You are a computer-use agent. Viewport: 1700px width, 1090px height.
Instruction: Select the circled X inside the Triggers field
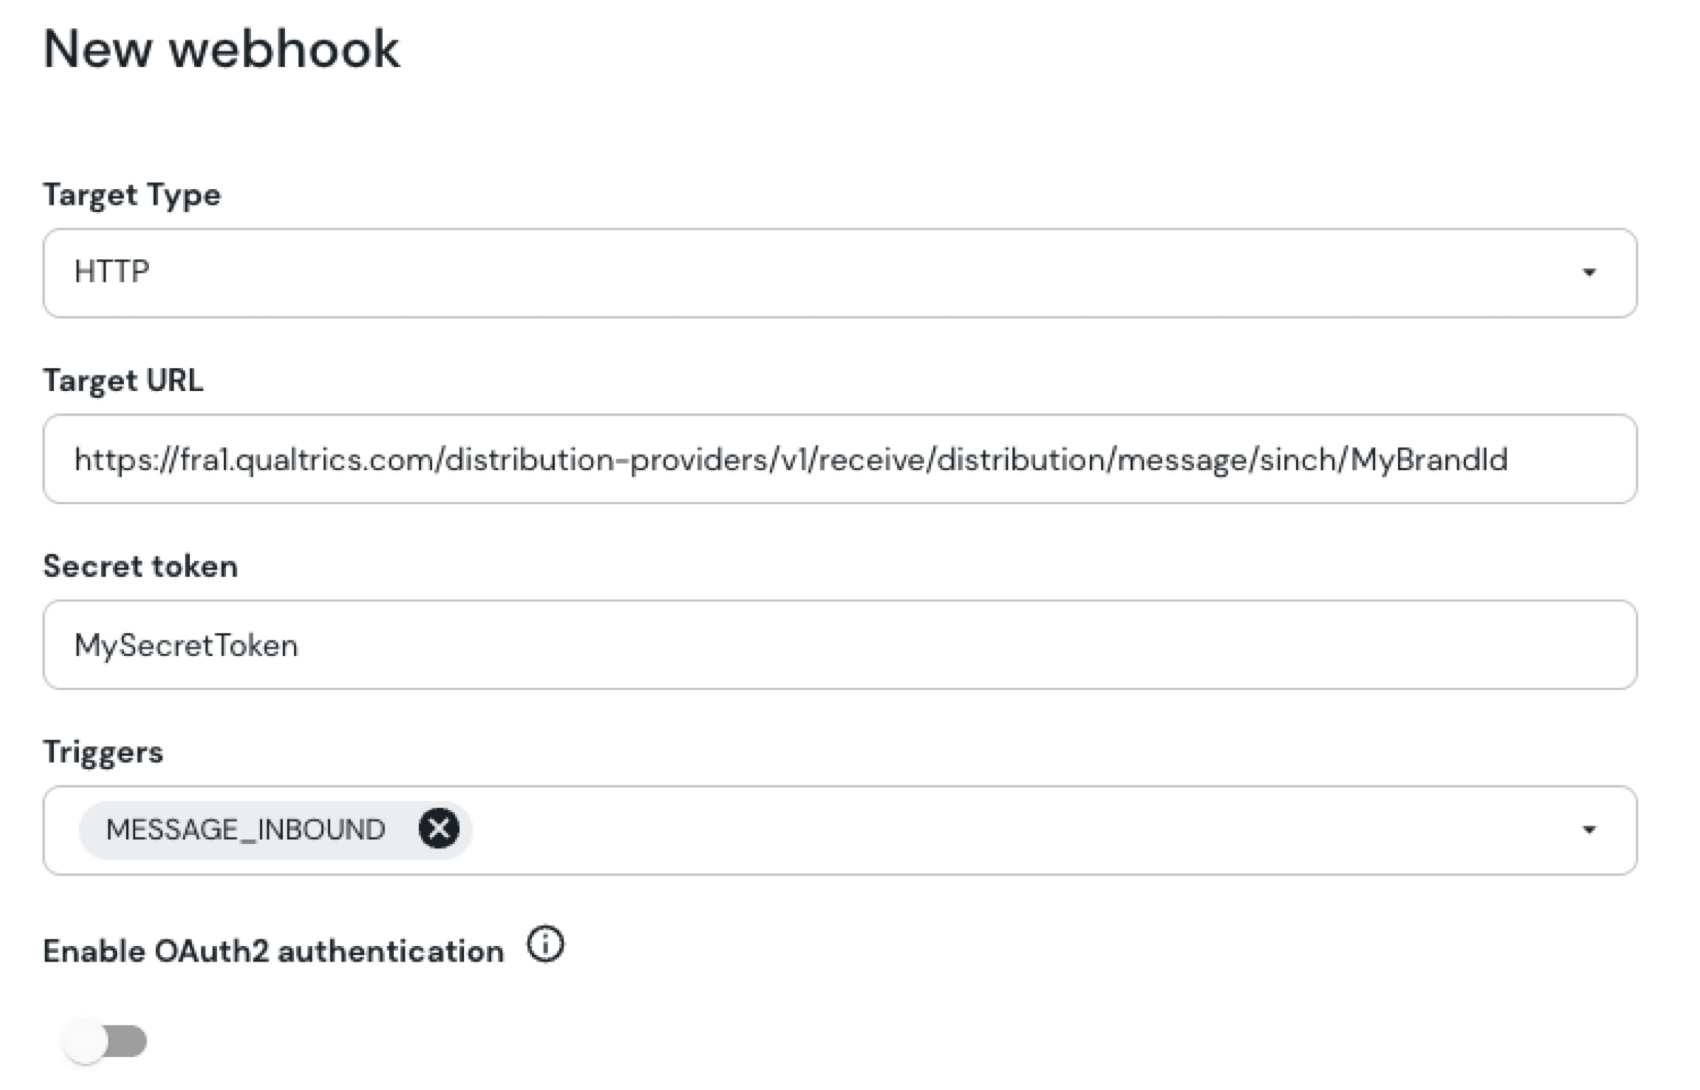point(438,829)
